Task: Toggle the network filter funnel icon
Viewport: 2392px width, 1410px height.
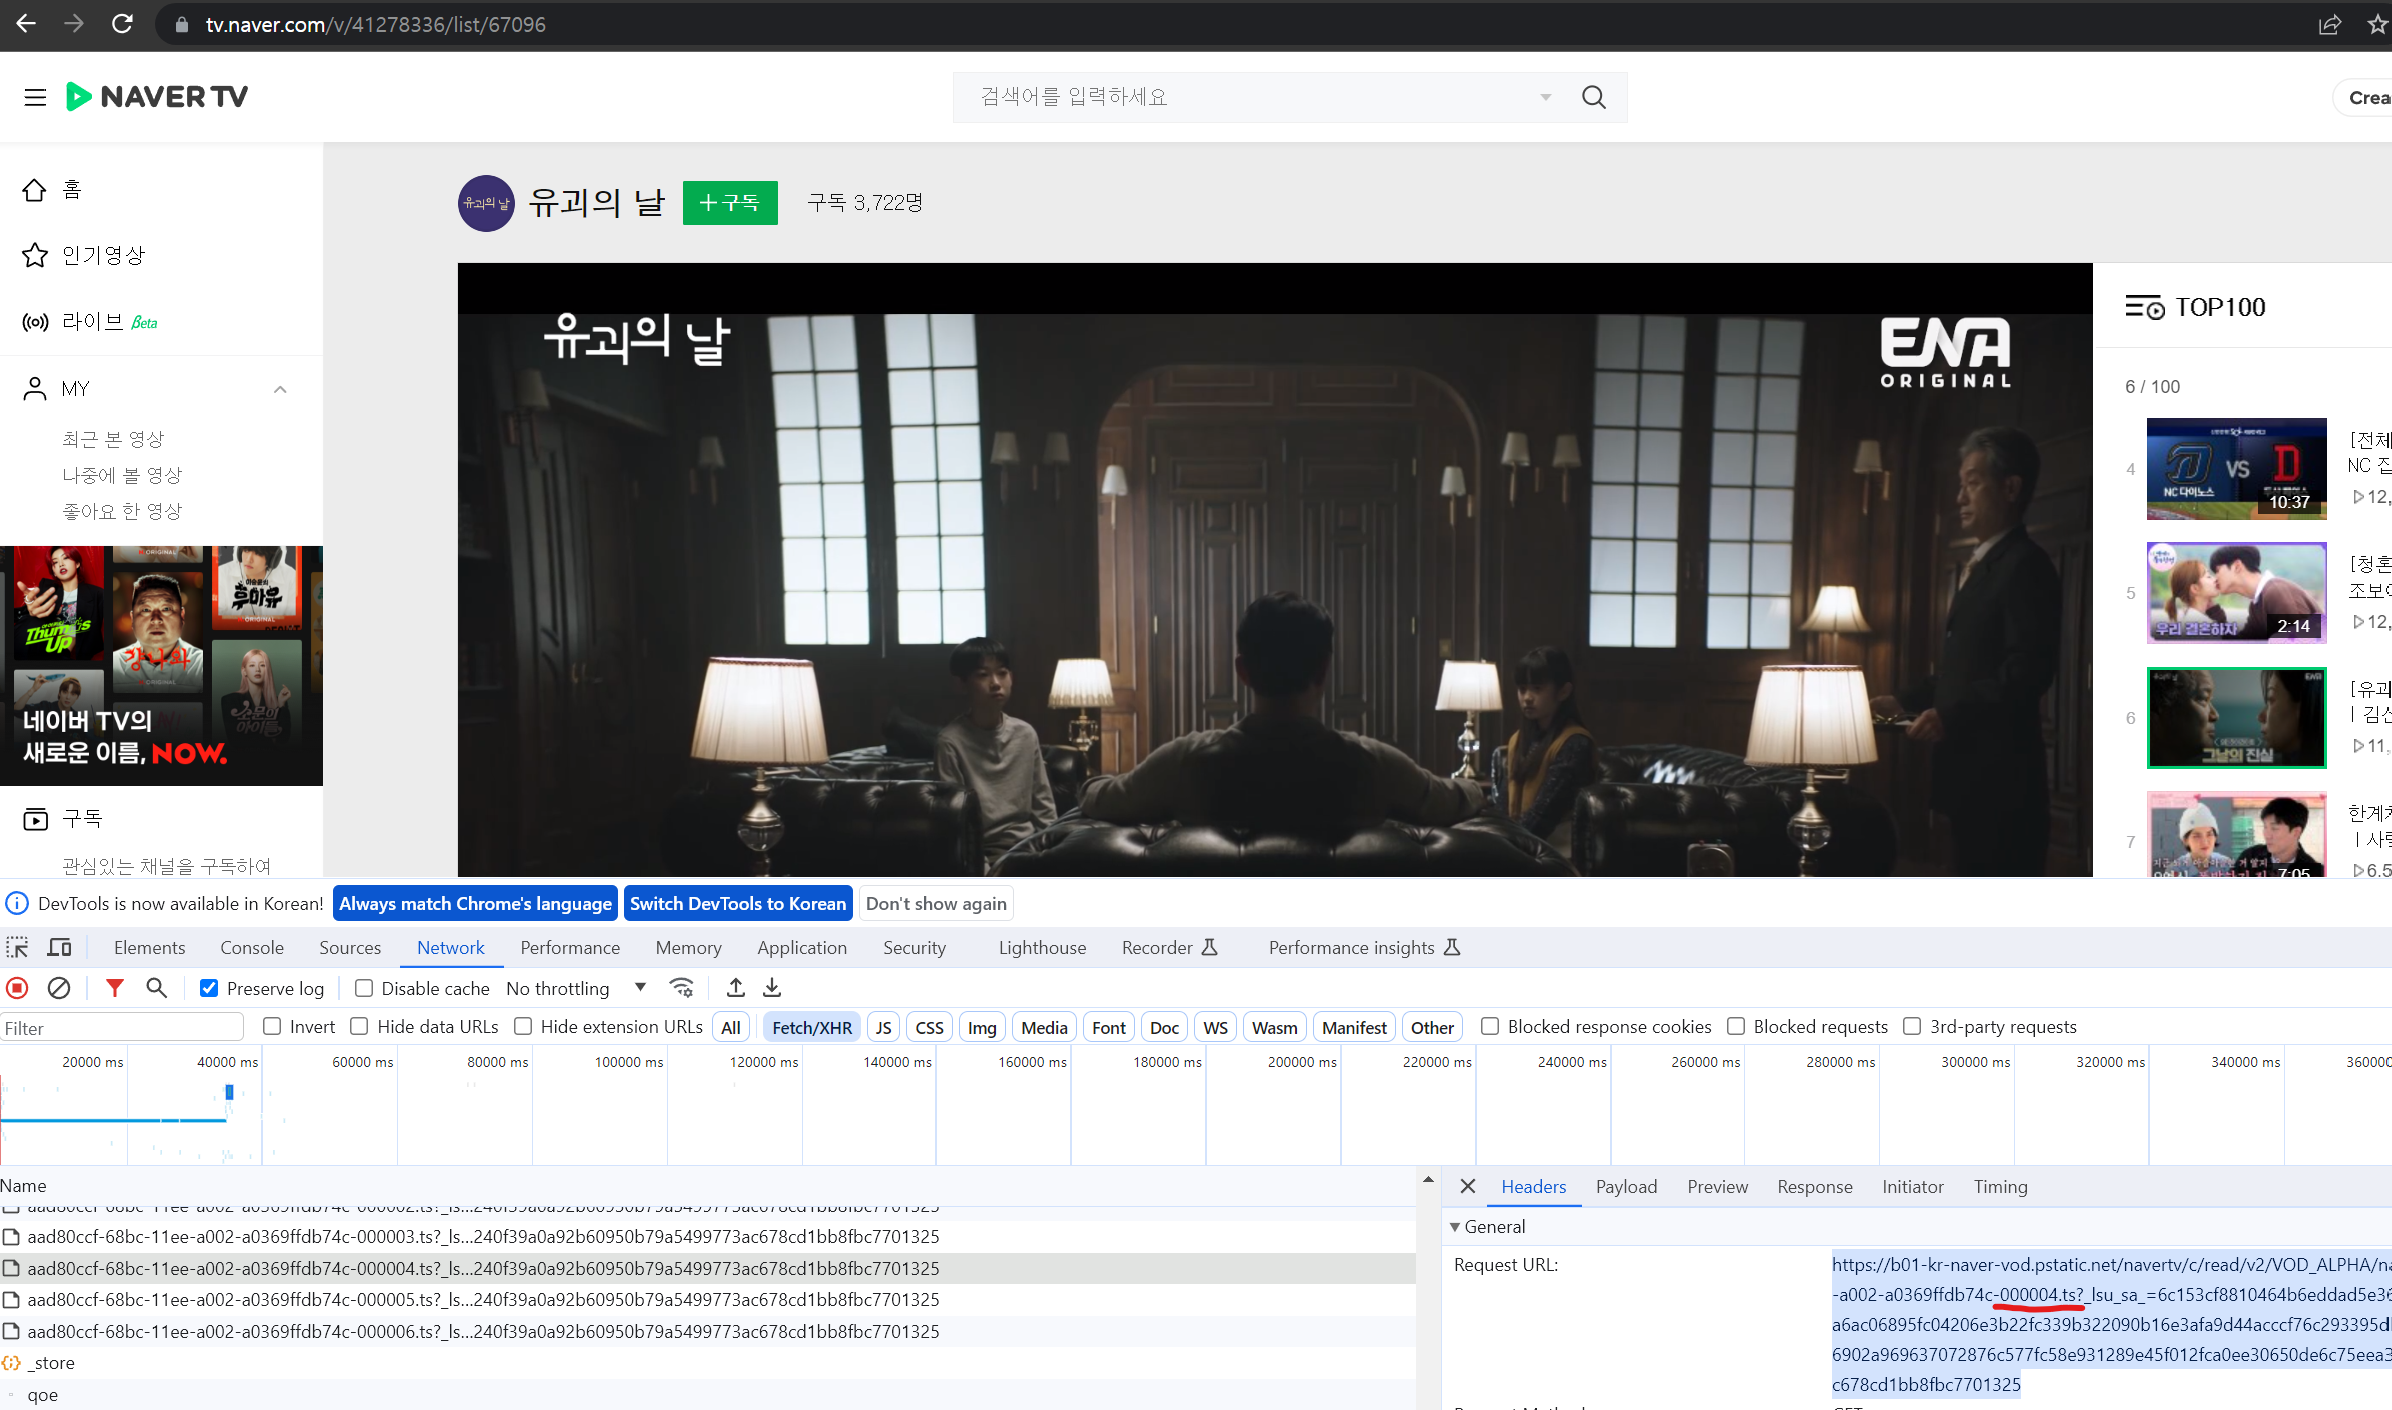Action: pos(115,988)
